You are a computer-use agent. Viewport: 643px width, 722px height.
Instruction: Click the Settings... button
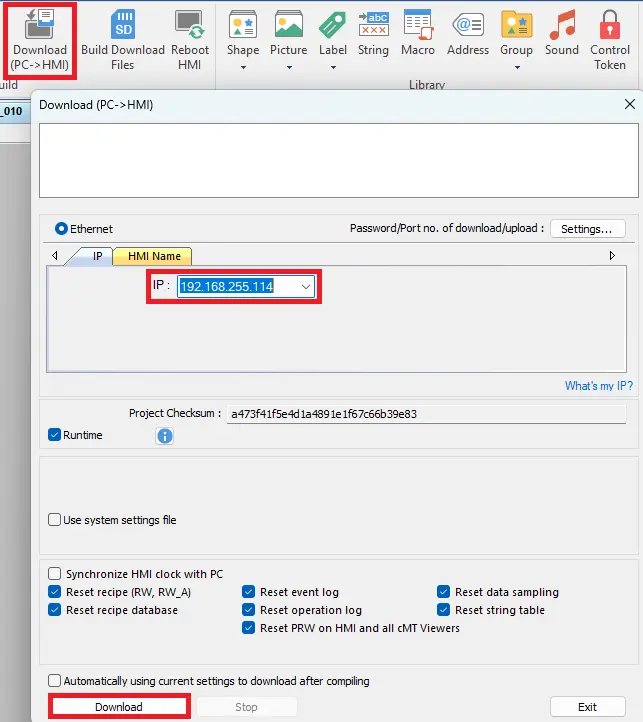click(x=587, y=229)
